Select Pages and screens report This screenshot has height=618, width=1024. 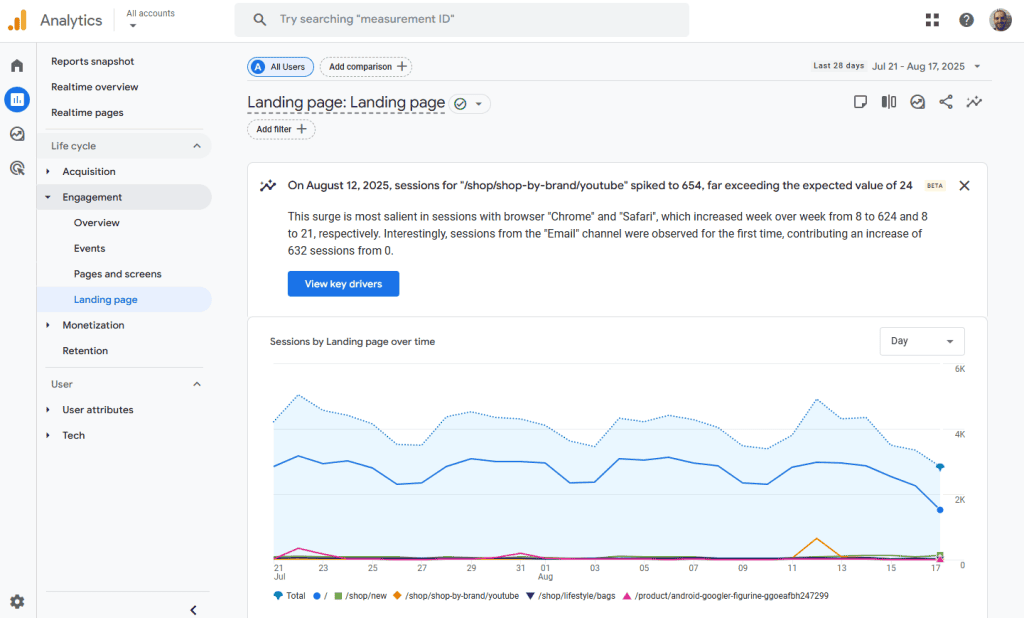pyautogui.click(x=117, y=274)
